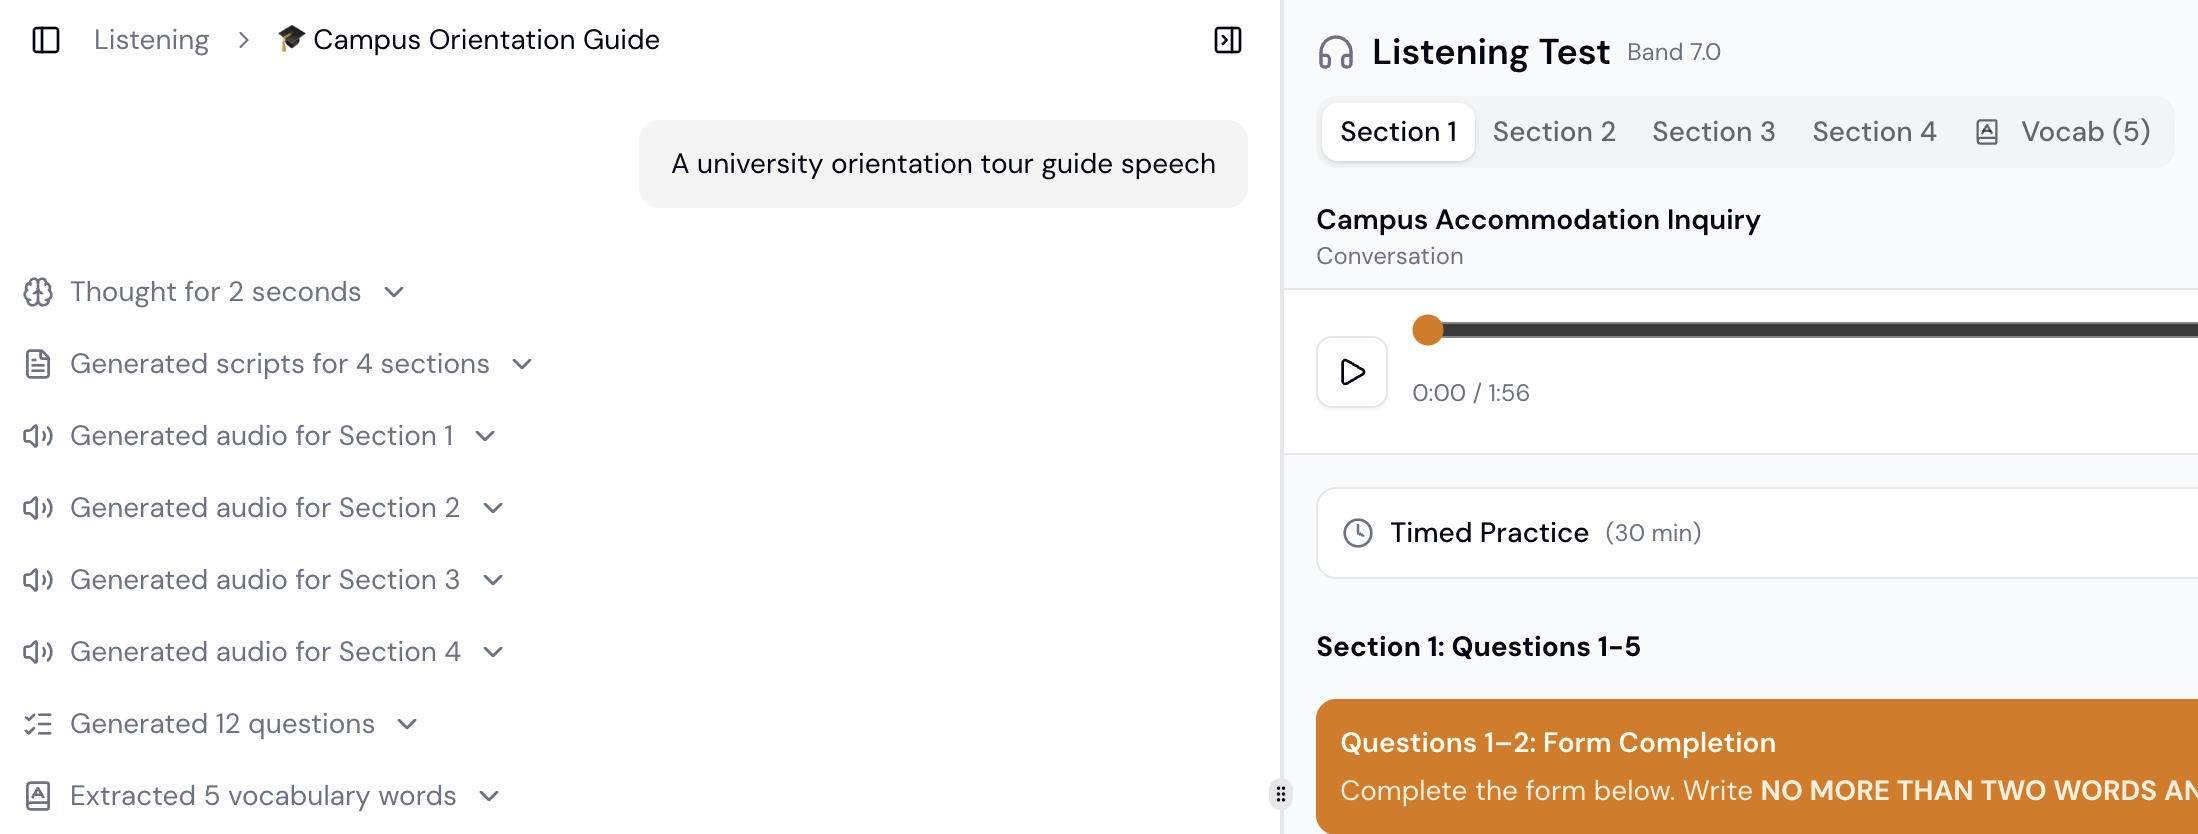Expand 'Extracted 5 vocabulary words' chevron

(489, 796)
